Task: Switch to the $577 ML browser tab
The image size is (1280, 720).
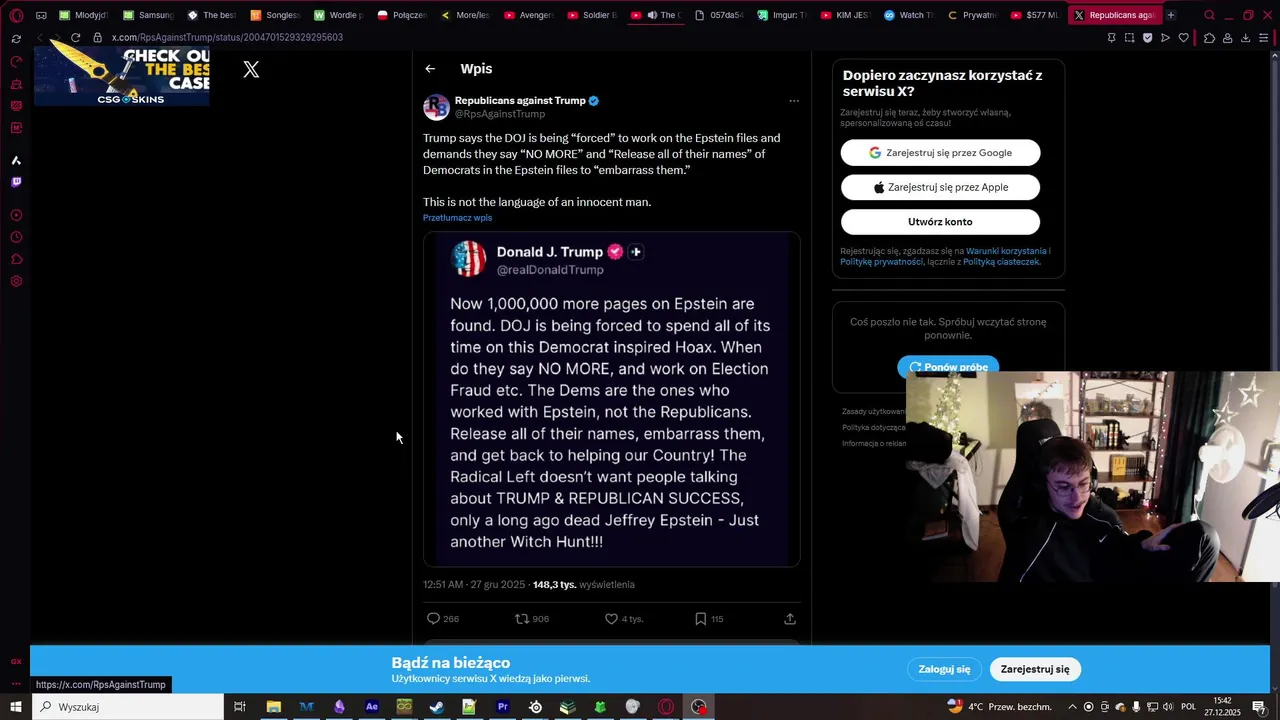Action: point(1035,15)
